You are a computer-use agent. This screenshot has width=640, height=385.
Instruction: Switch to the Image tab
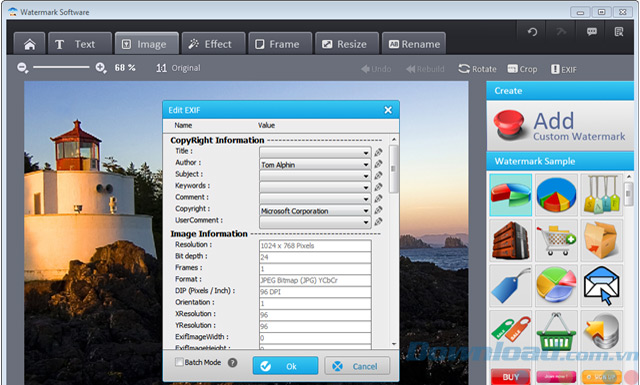pos(147,44)
